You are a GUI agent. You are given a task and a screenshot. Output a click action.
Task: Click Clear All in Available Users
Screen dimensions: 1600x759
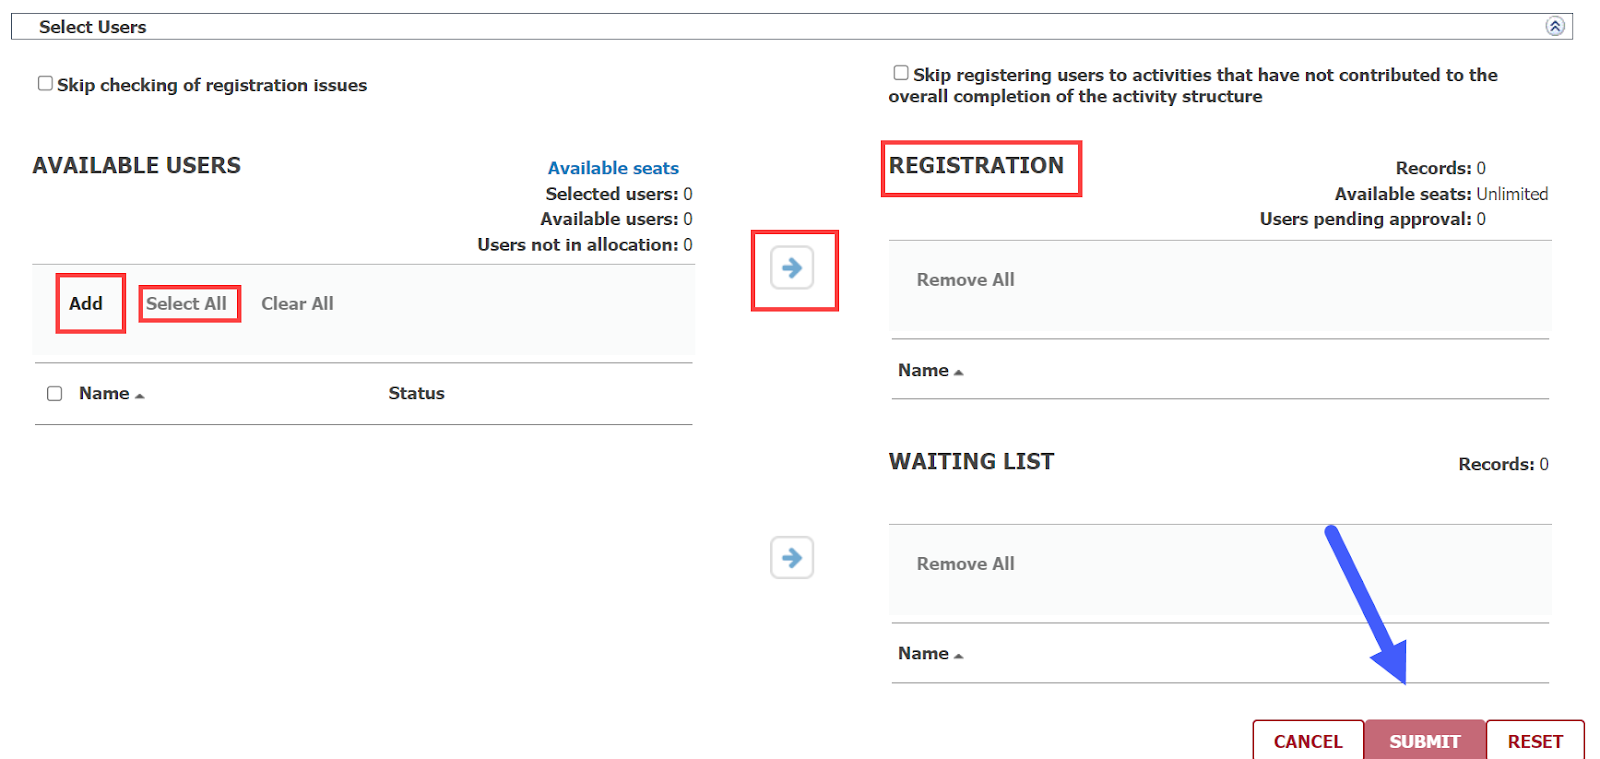[x=297, y=303]
